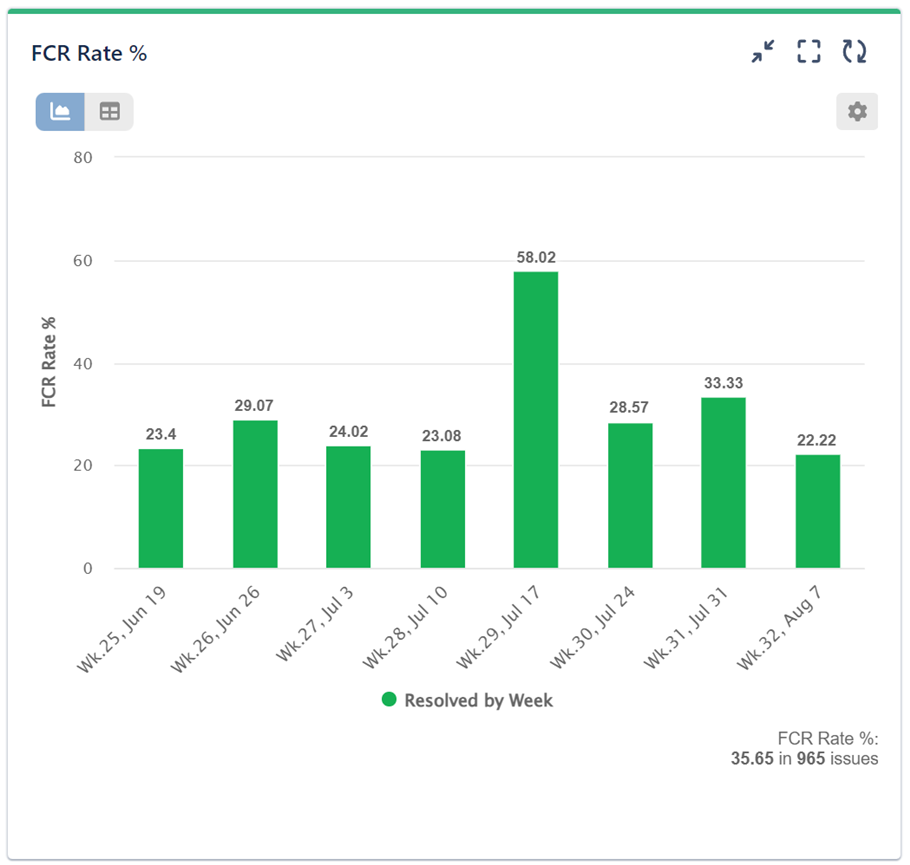Open chart settings with the gear icon
The image size is (910, 865).
click(x=857, y=112)
